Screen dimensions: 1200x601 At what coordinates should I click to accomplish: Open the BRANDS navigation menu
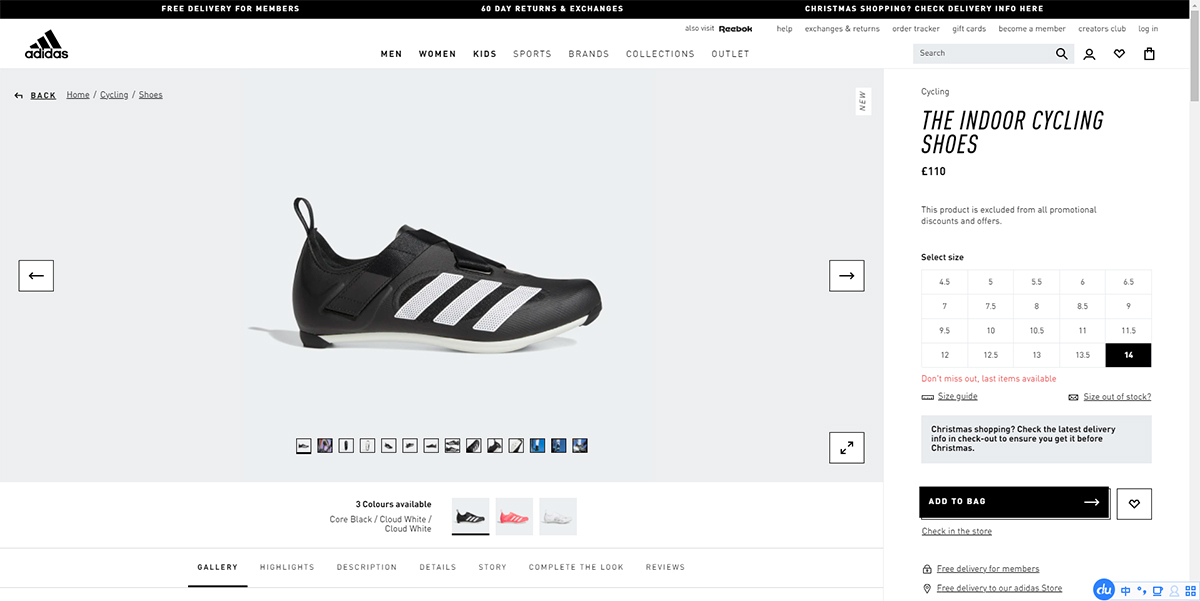point(589,54)
